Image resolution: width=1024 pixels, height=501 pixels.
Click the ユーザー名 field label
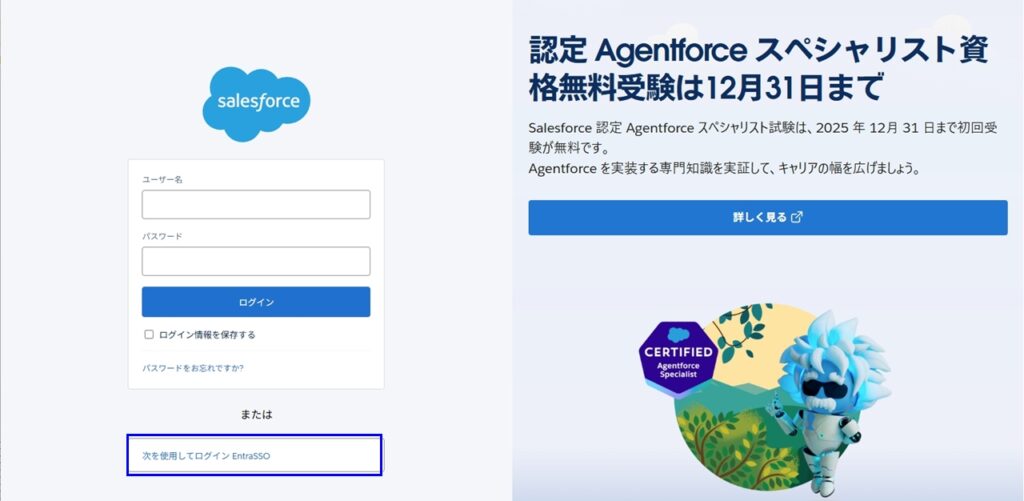tap(162, 179)
